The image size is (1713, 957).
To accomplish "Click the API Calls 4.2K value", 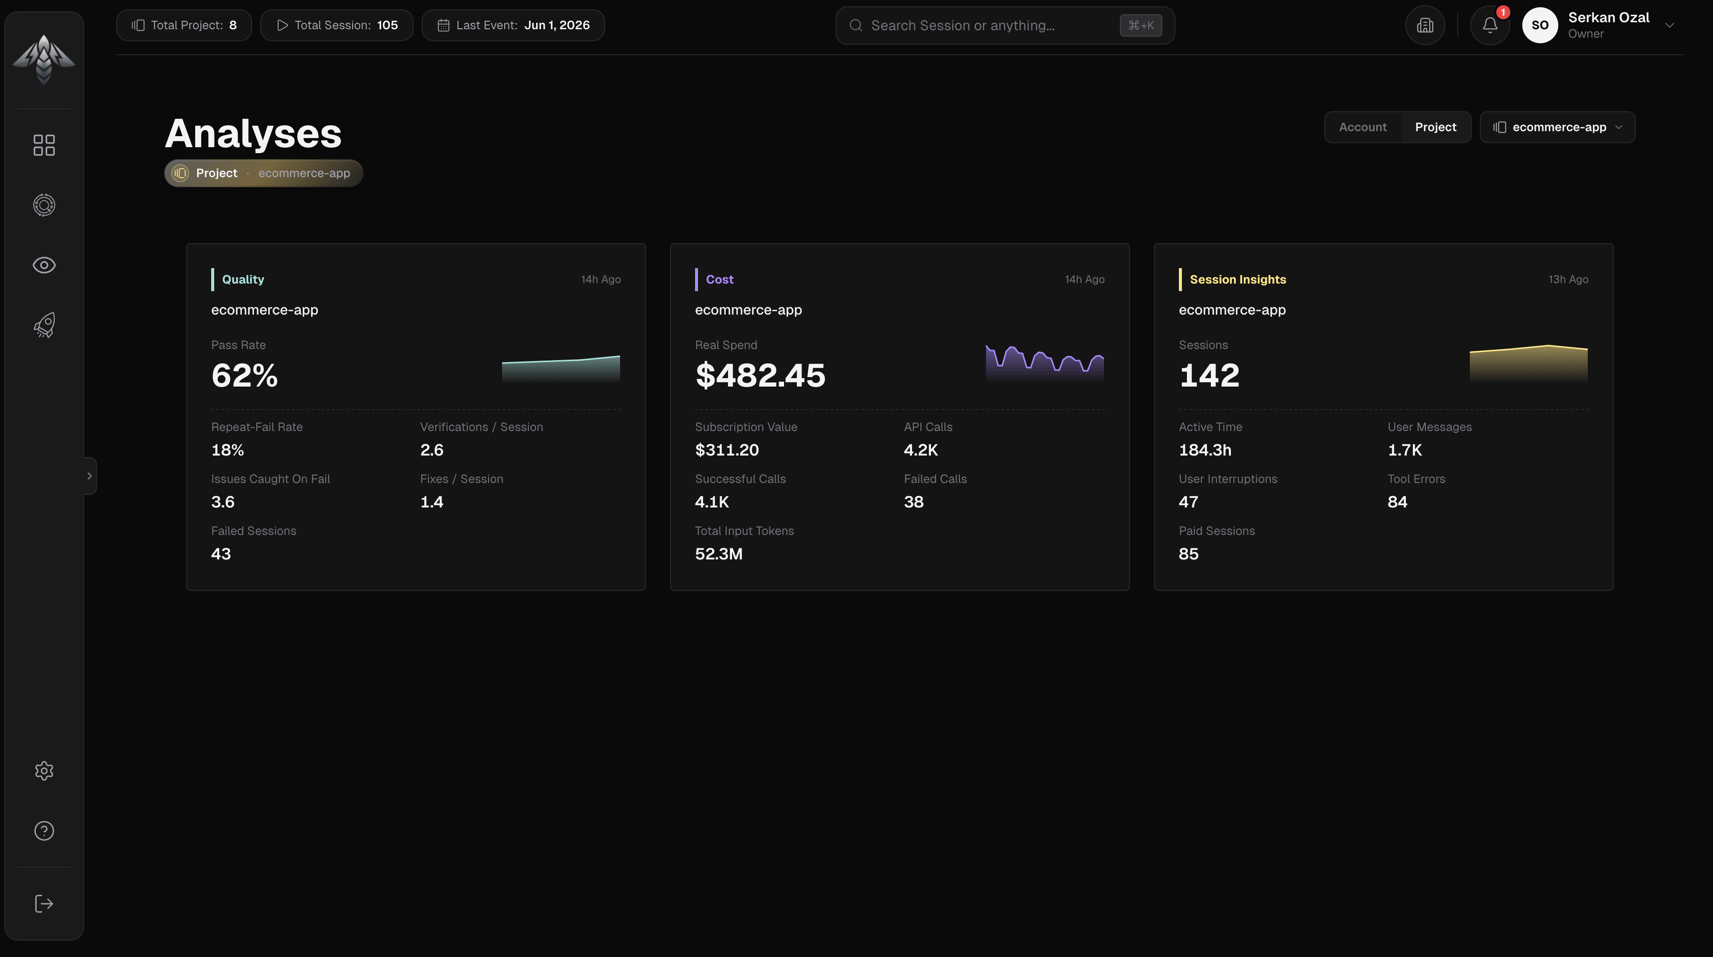I will tap(921, 450).
